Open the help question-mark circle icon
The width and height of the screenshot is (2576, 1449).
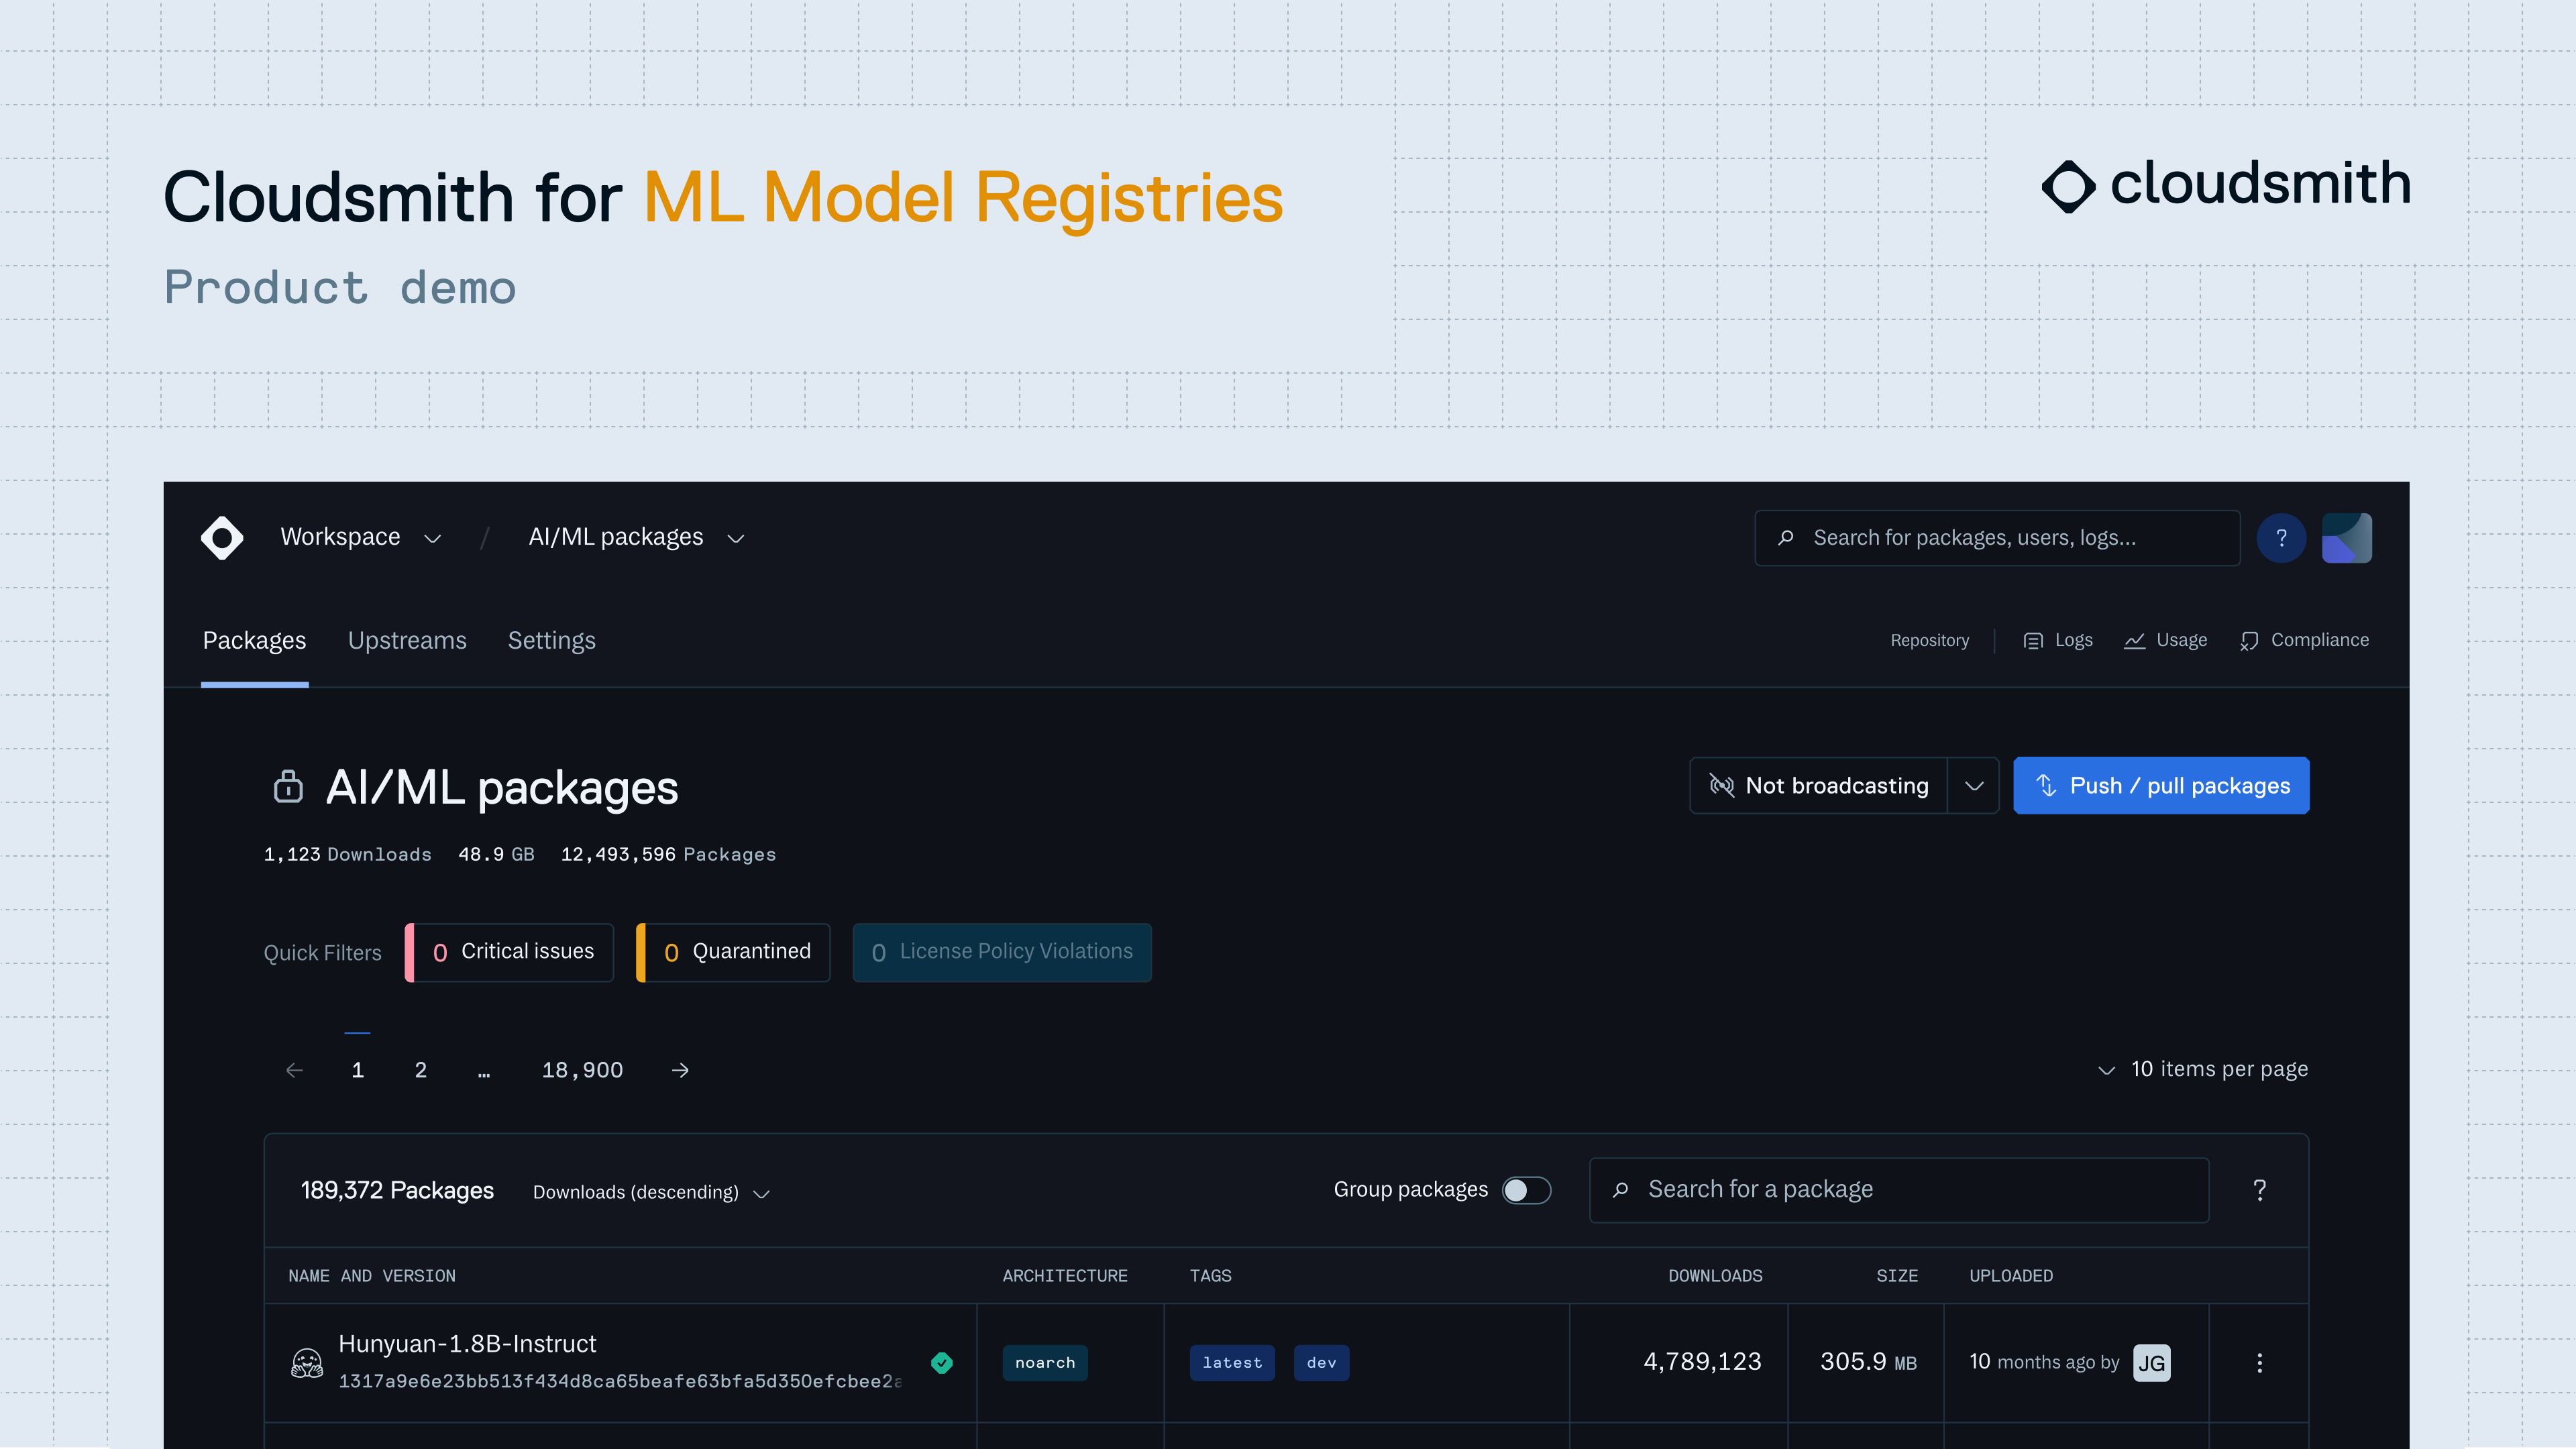2281,538
